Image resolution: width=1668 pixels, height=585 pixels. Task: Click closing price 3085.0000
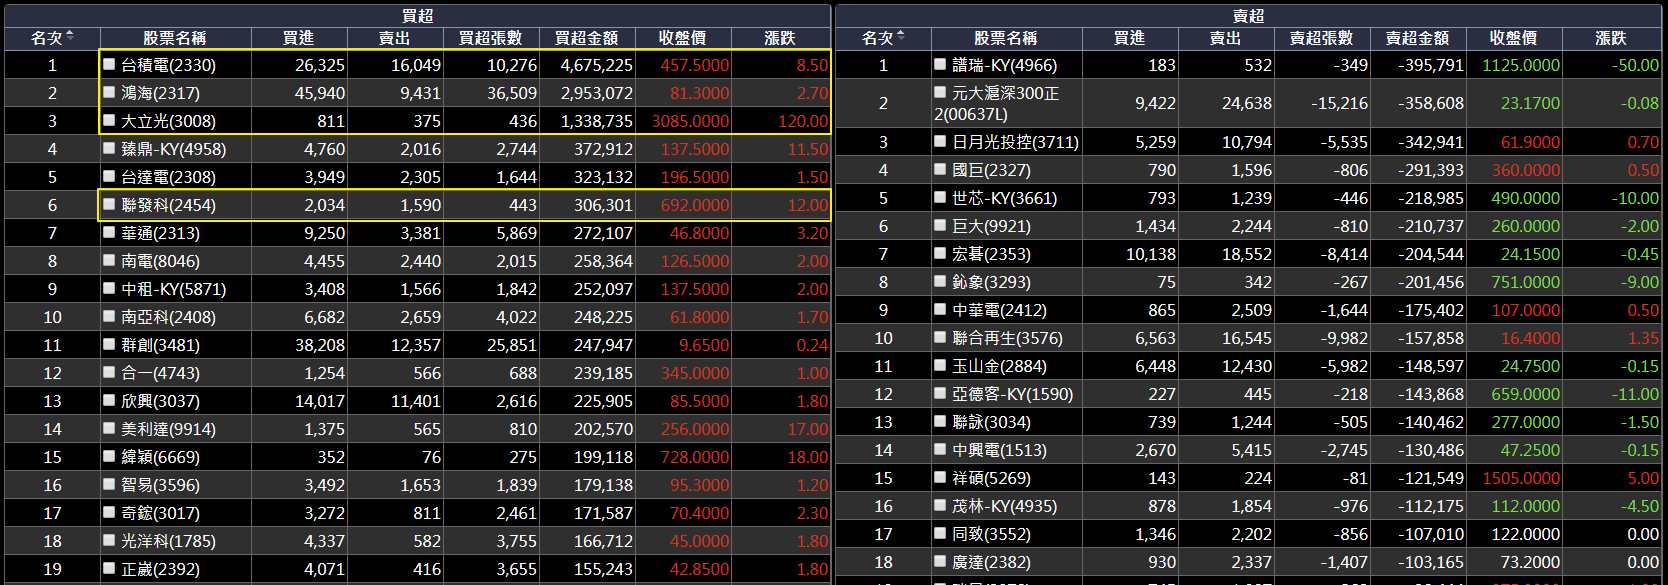pyautogui.click(x=690, y=121)
